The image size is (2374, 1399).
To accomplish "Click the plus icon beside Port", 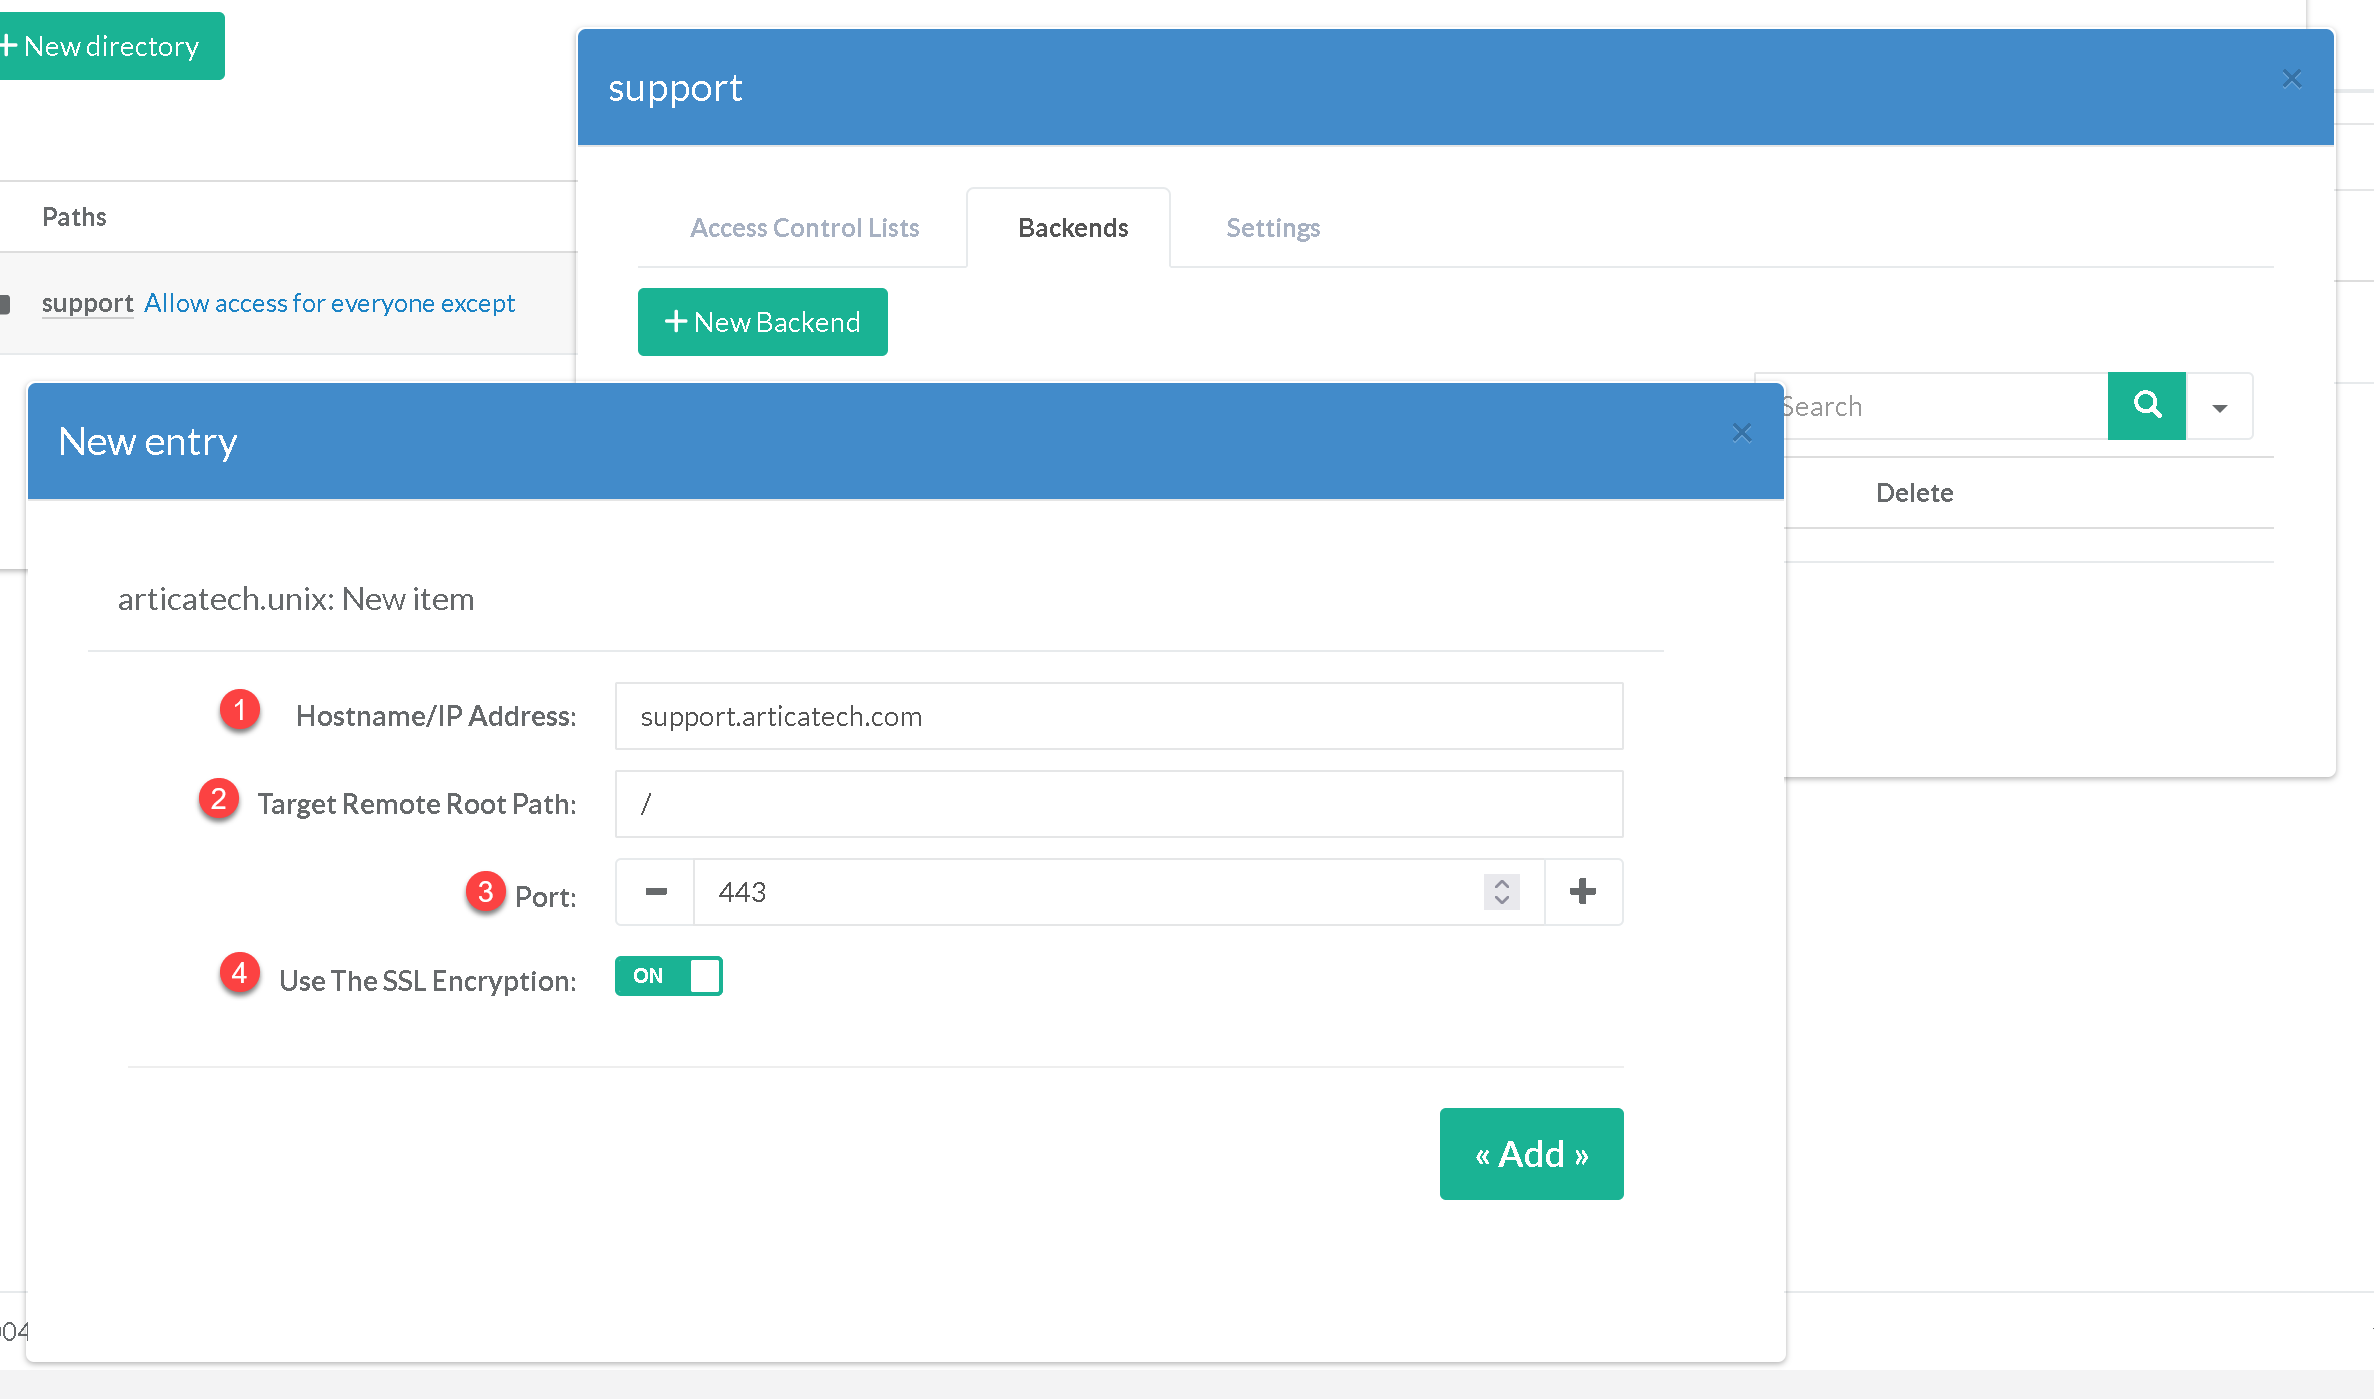I will (x=1583, y=892).
